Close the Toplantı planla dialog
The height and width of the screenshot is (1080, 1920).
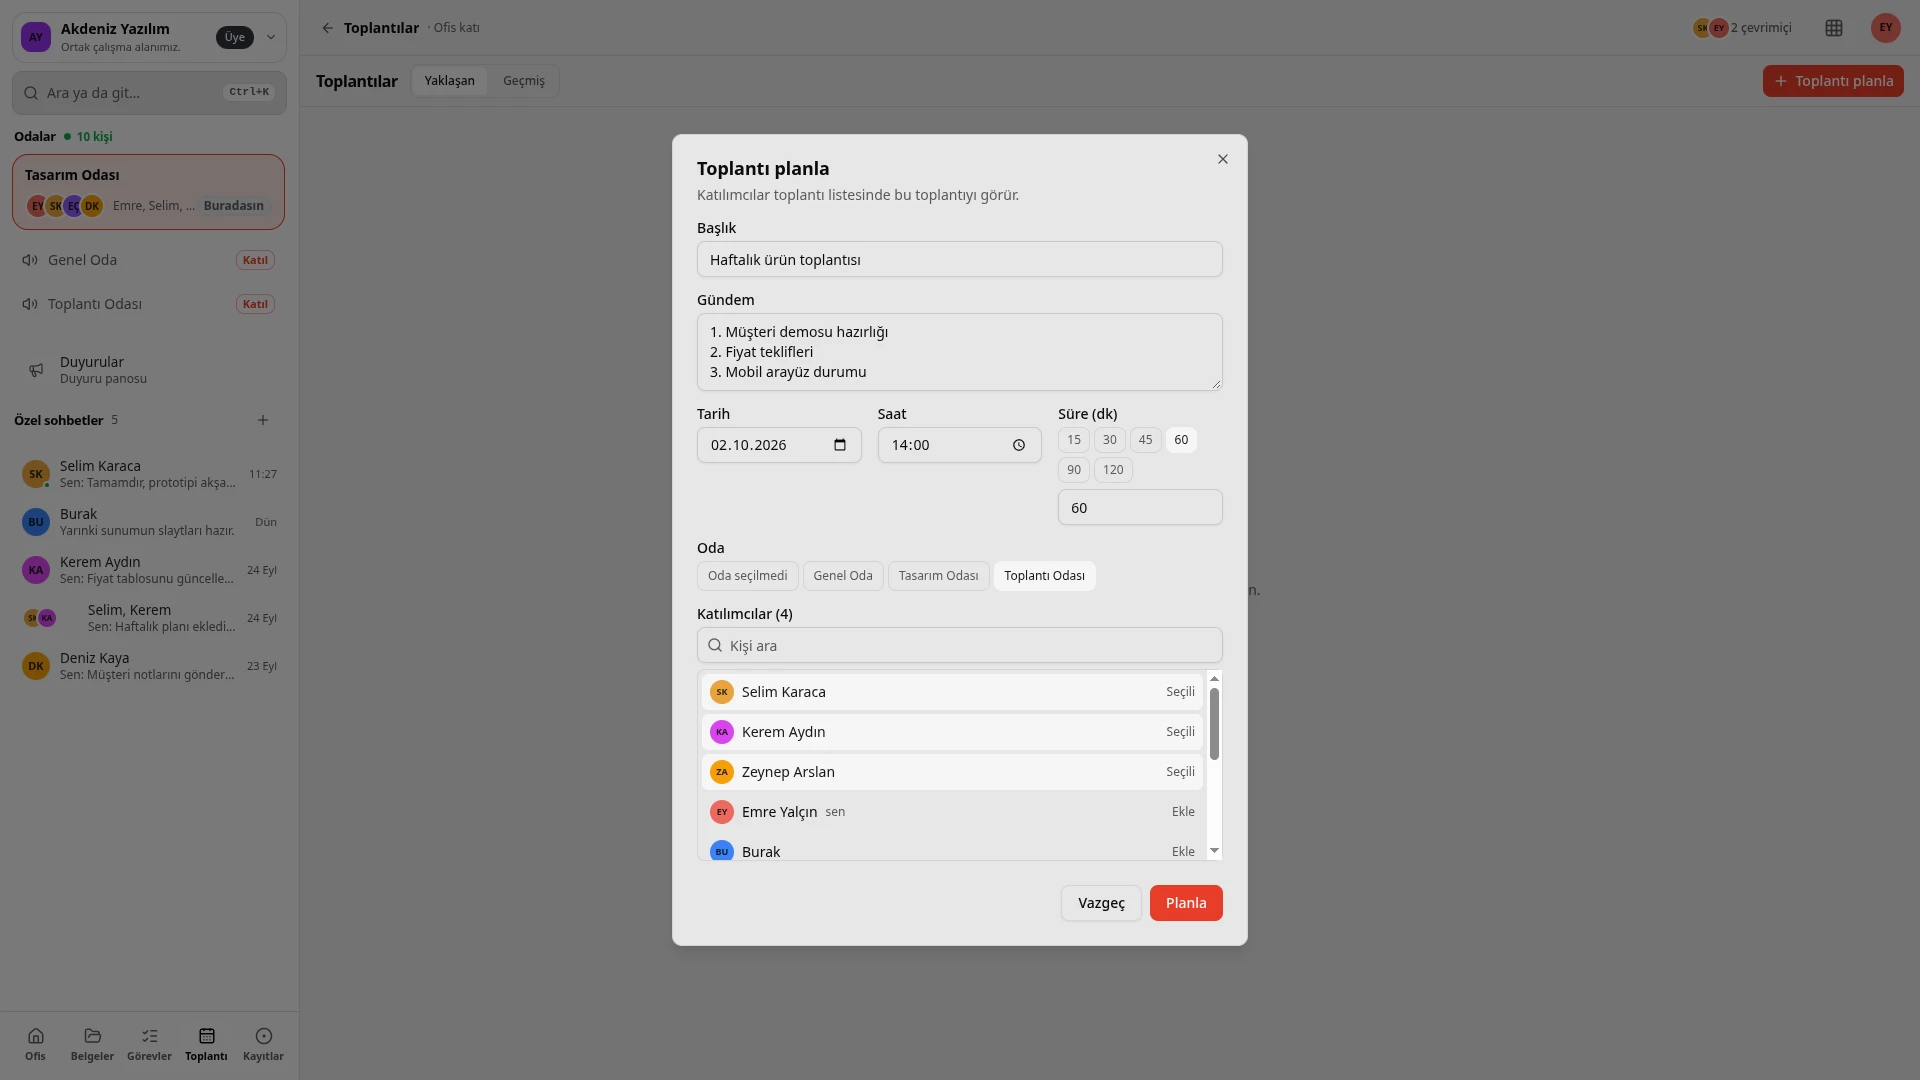[1222, 159]
